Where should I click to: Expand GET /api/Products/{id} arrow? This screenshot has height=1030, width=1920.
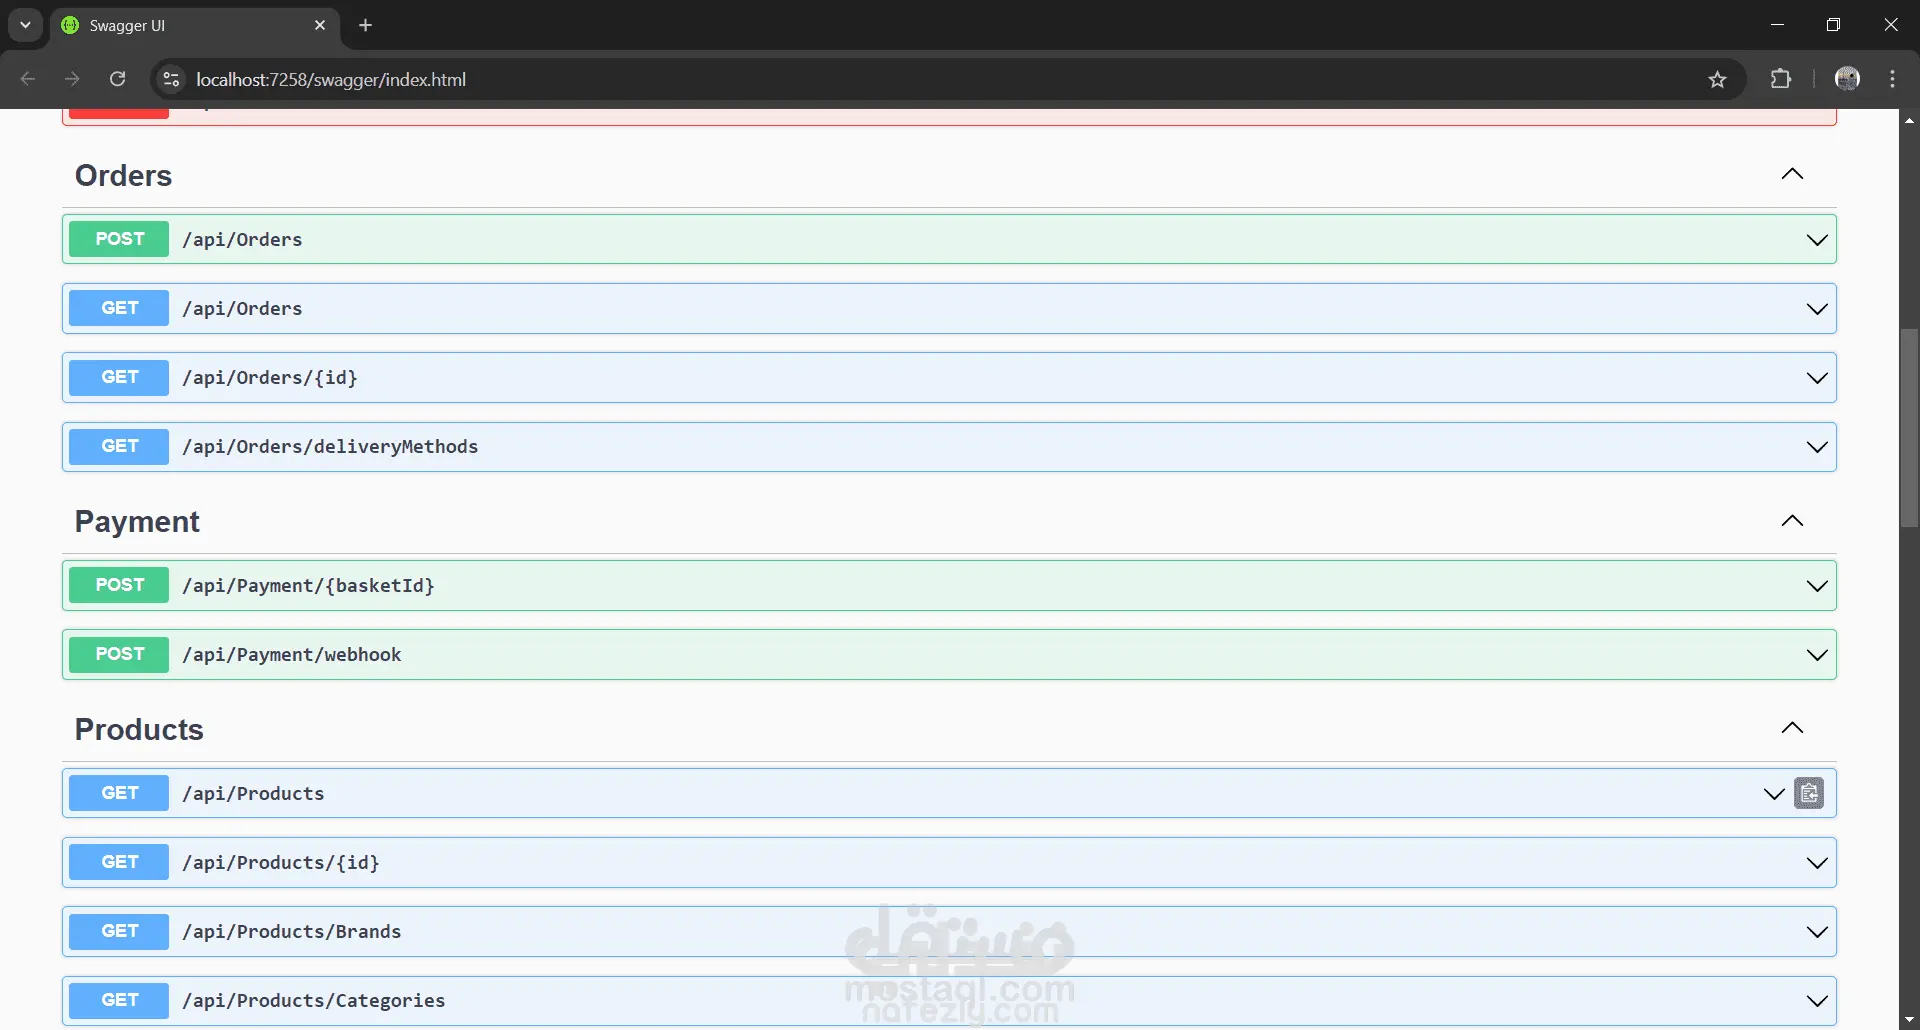pos(1817,863)
